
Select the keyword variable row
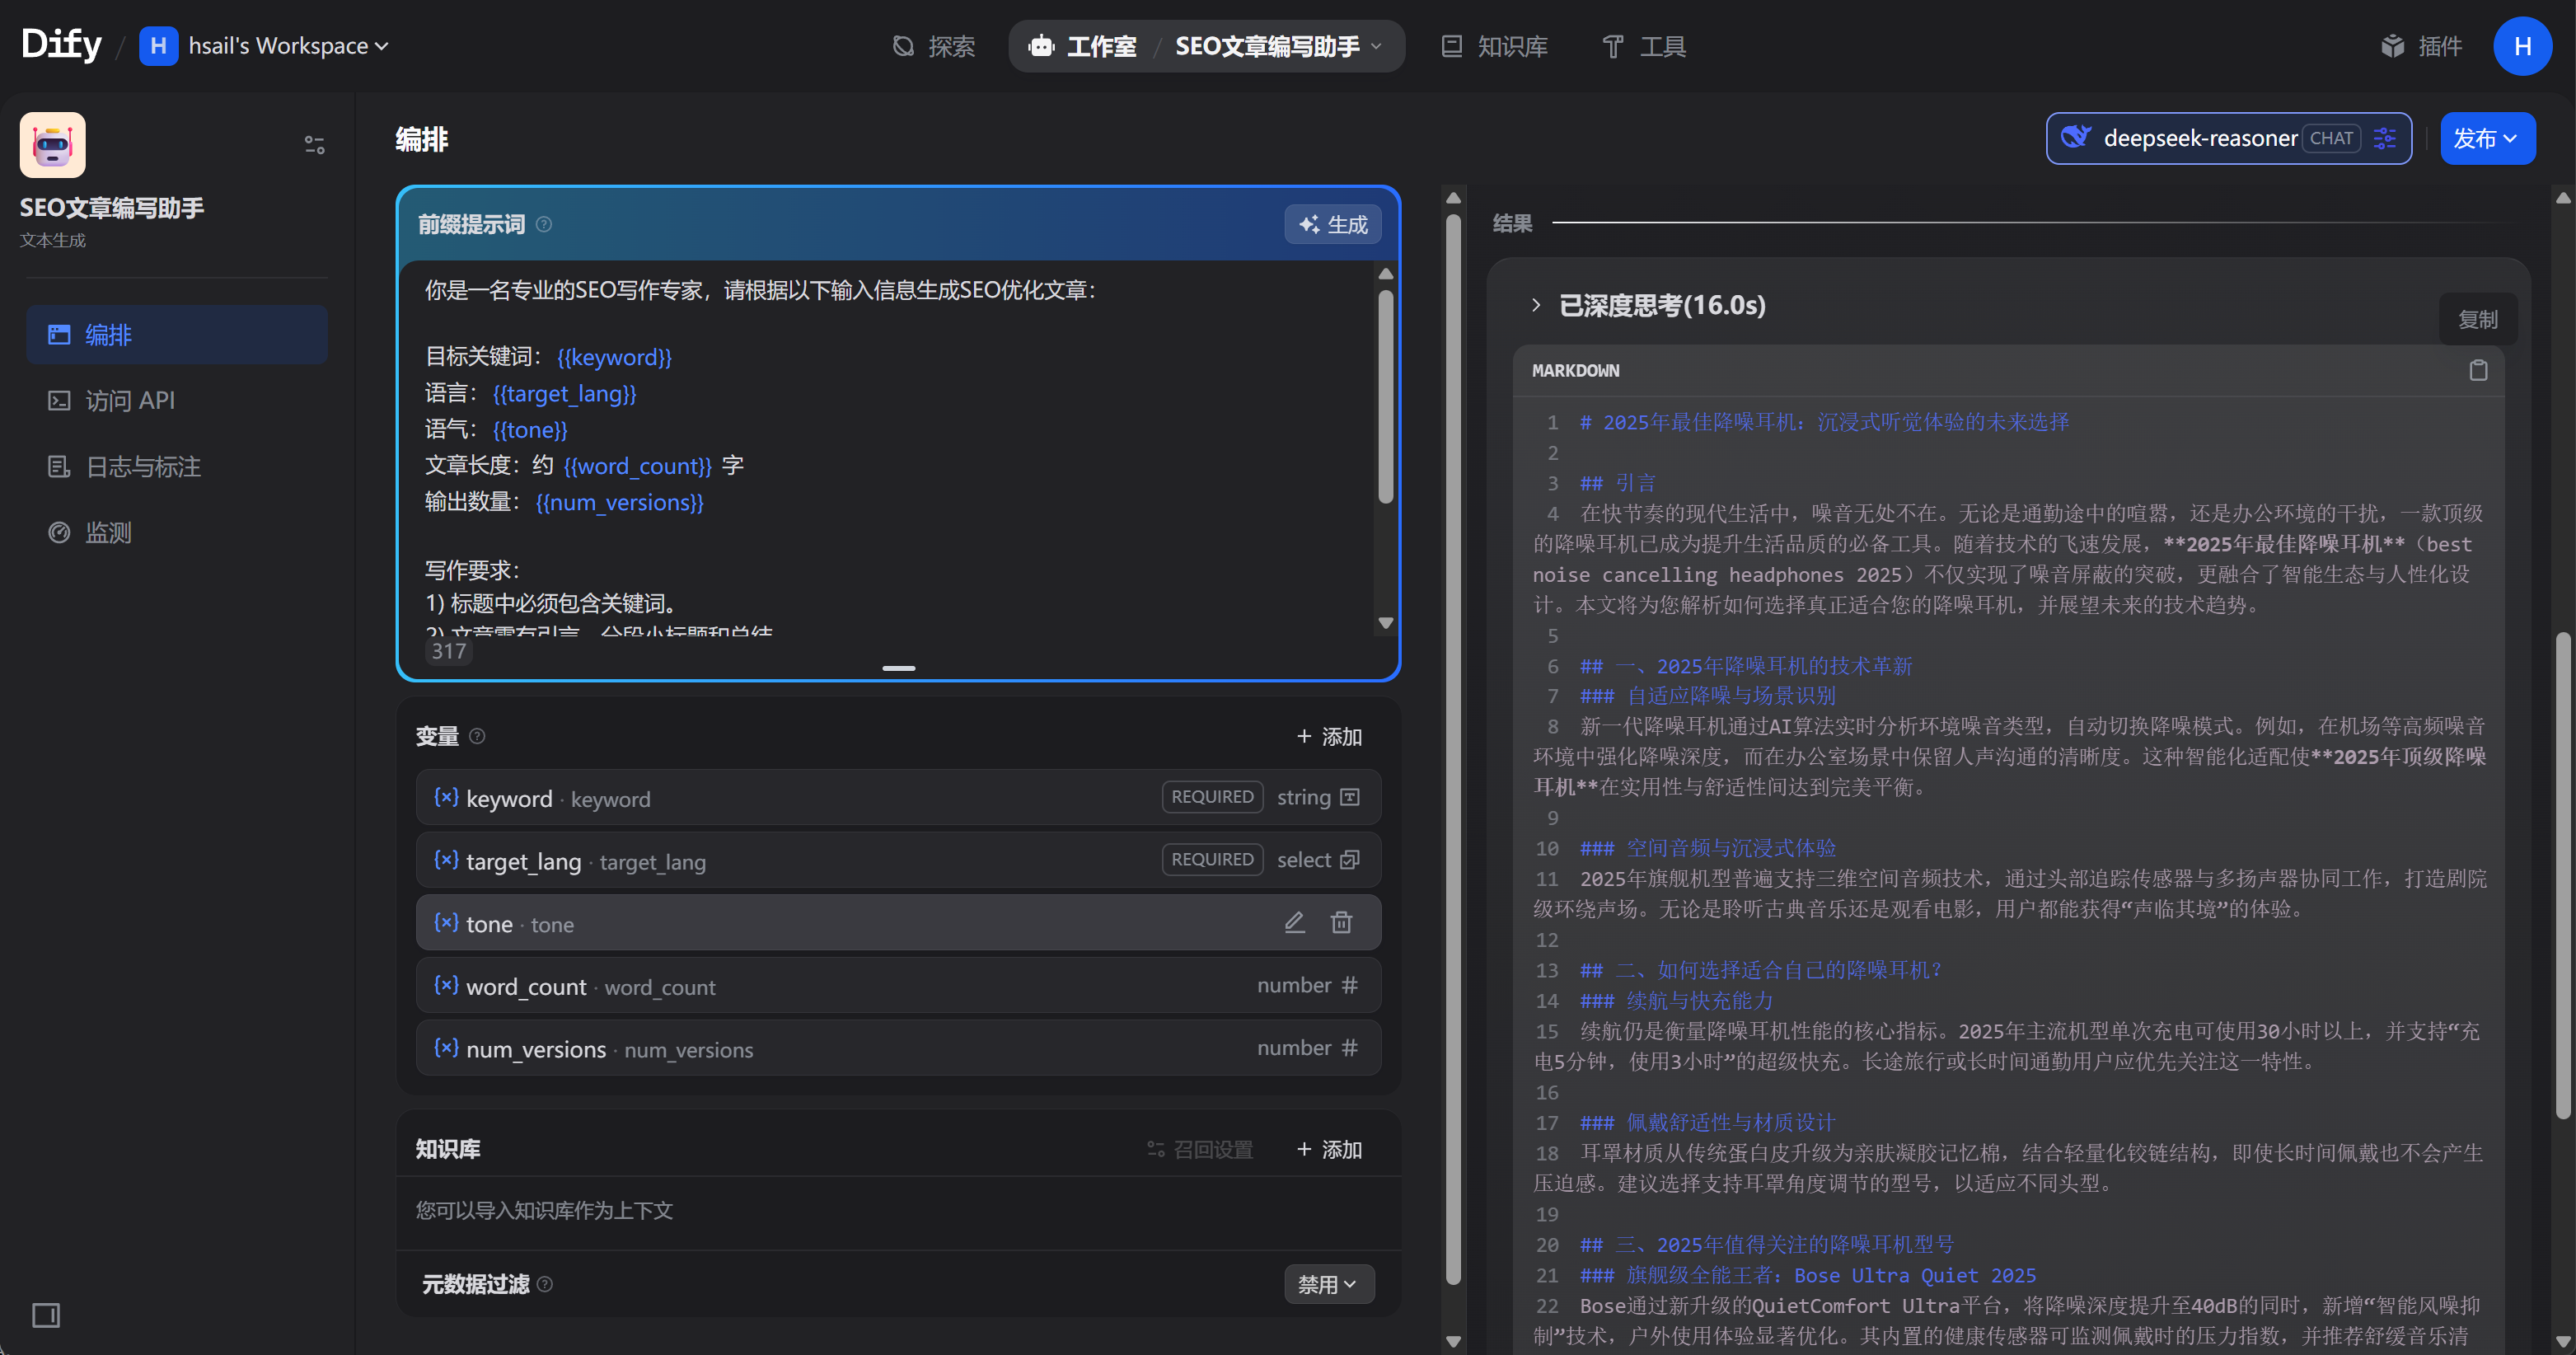pyautogui.click(x=898, y=797)
